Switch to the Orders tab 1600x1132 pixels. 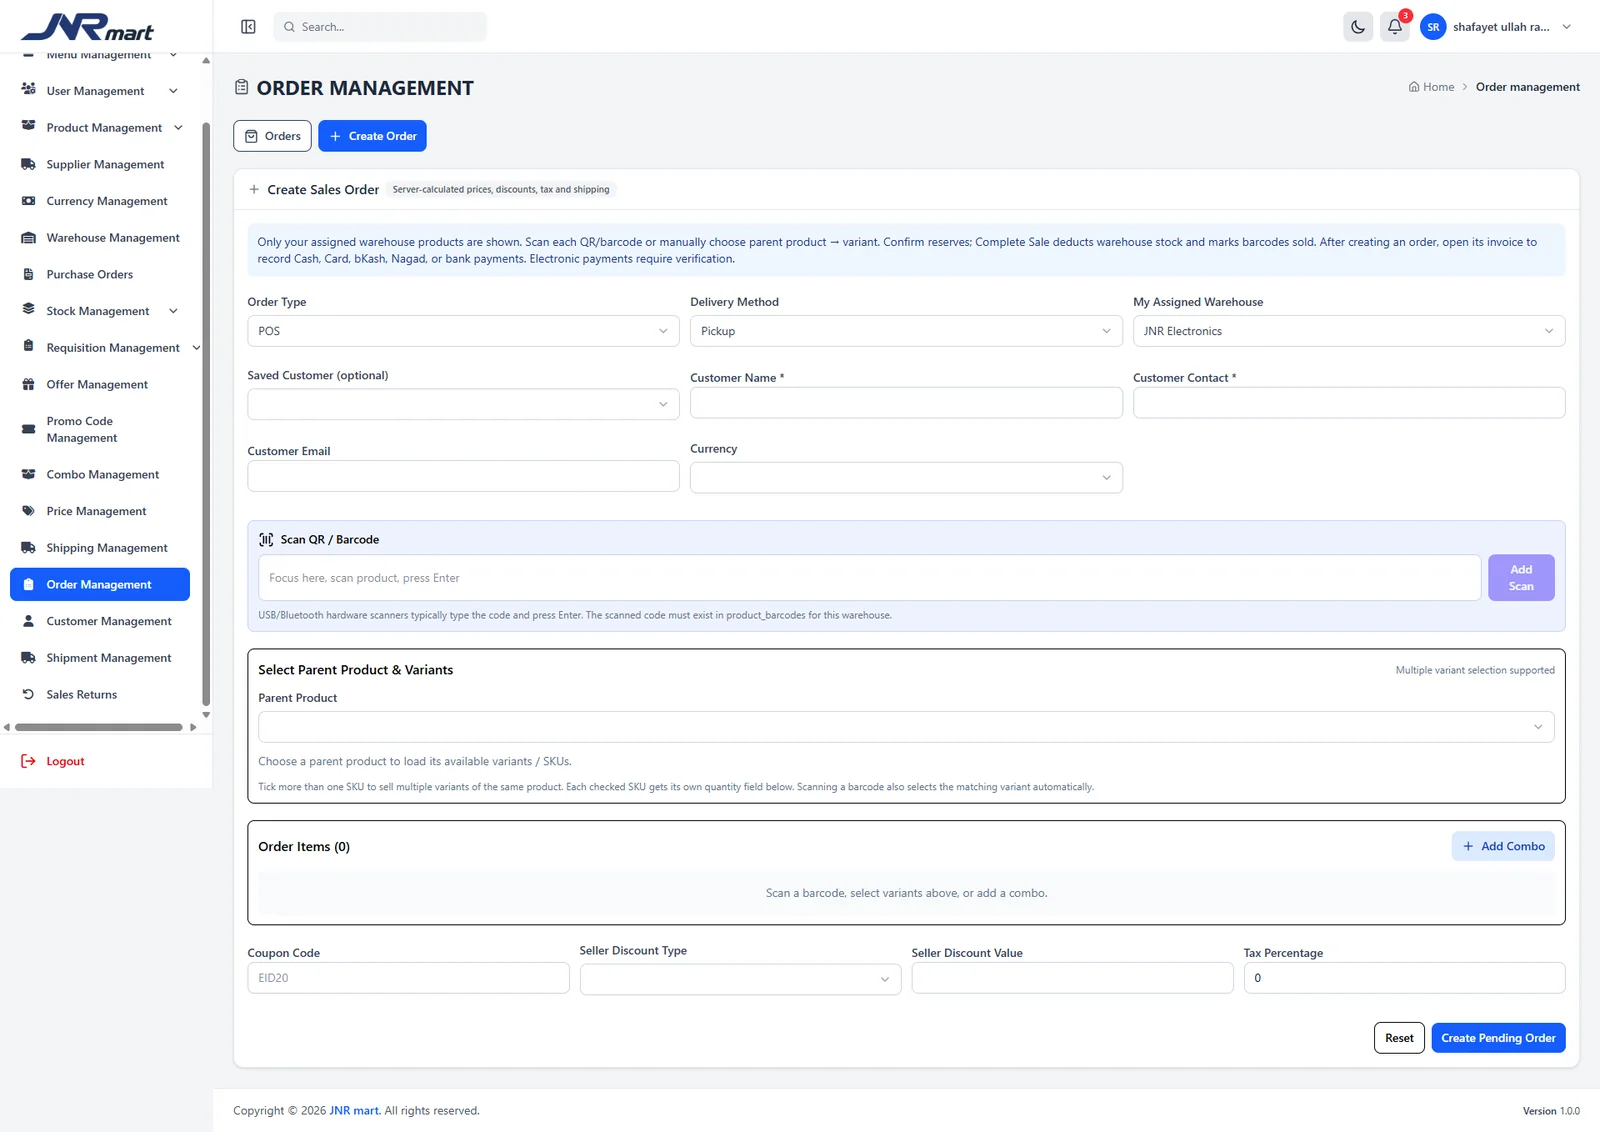[272, 136]
